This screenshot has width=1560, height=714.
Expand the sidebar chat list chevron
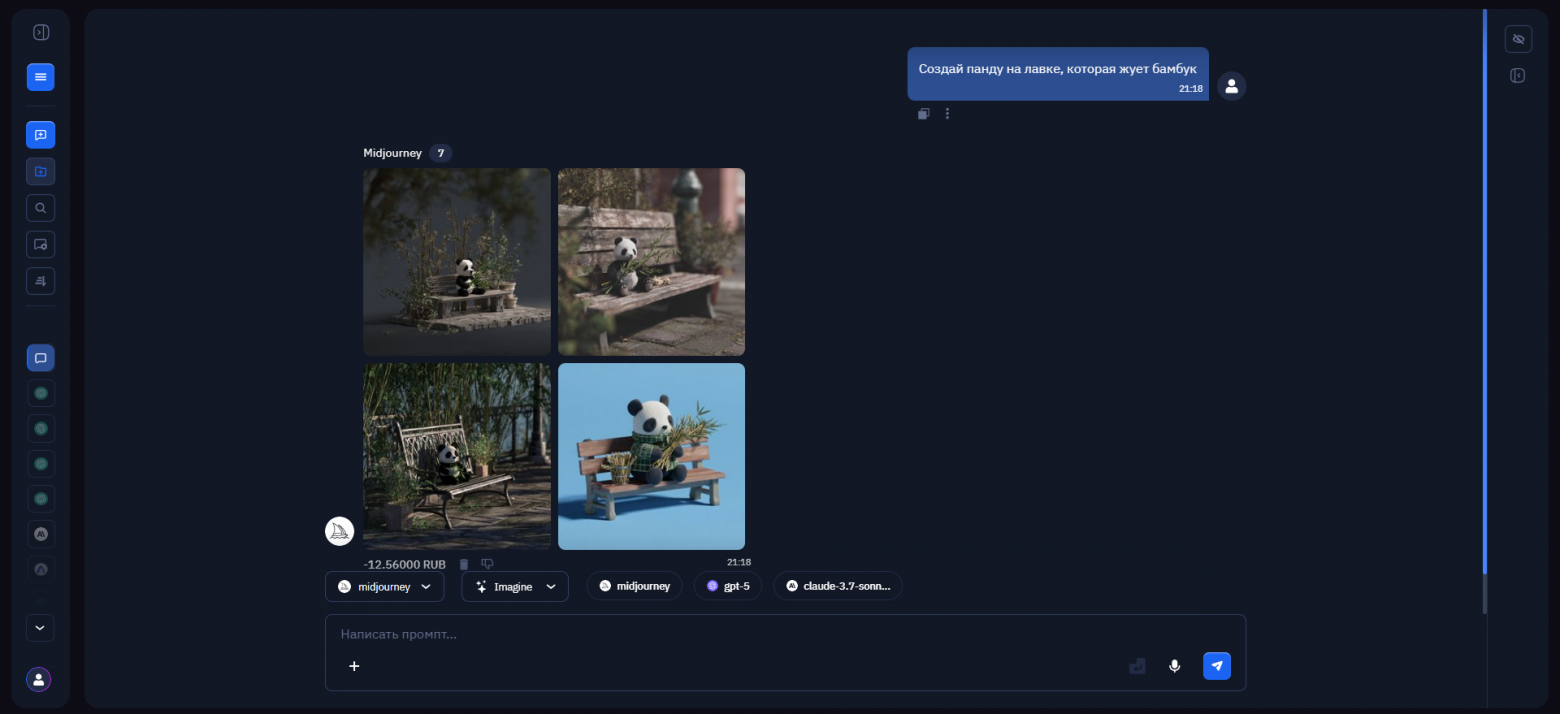coord(40,628)
